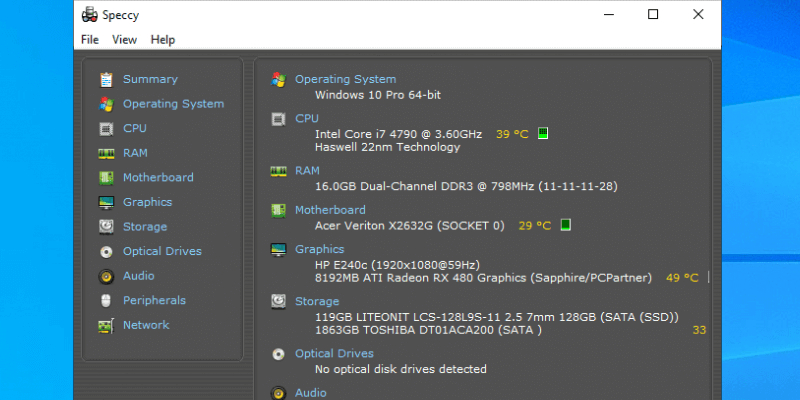Select Peripherals in the sidebar

154,300
